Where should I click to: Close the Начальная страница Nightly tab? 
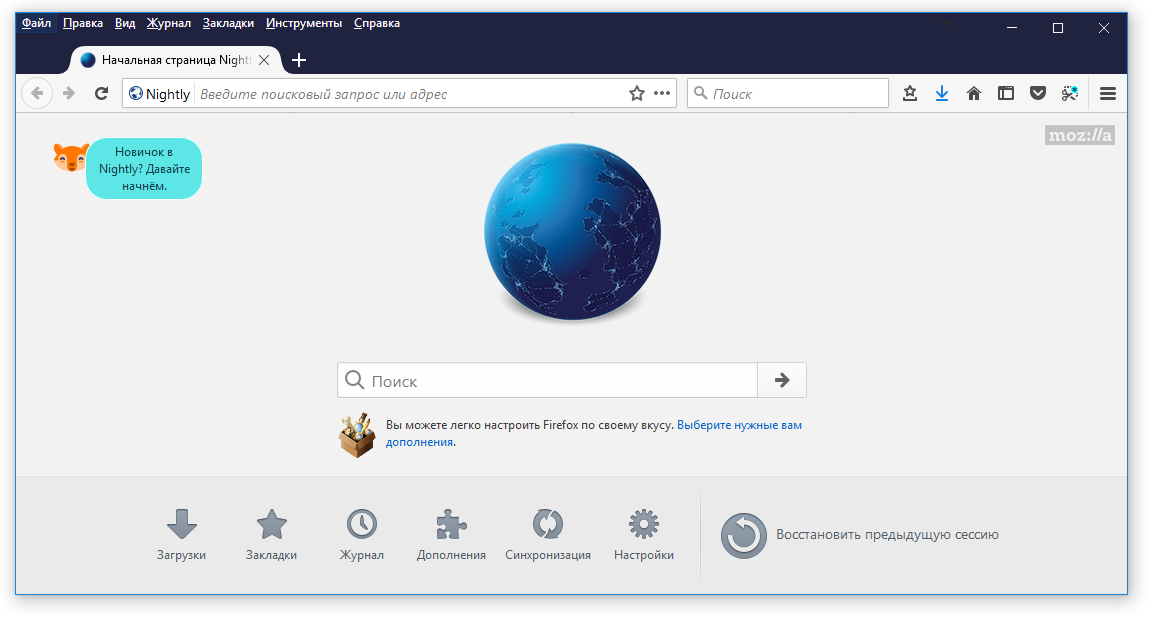[264, 60]
